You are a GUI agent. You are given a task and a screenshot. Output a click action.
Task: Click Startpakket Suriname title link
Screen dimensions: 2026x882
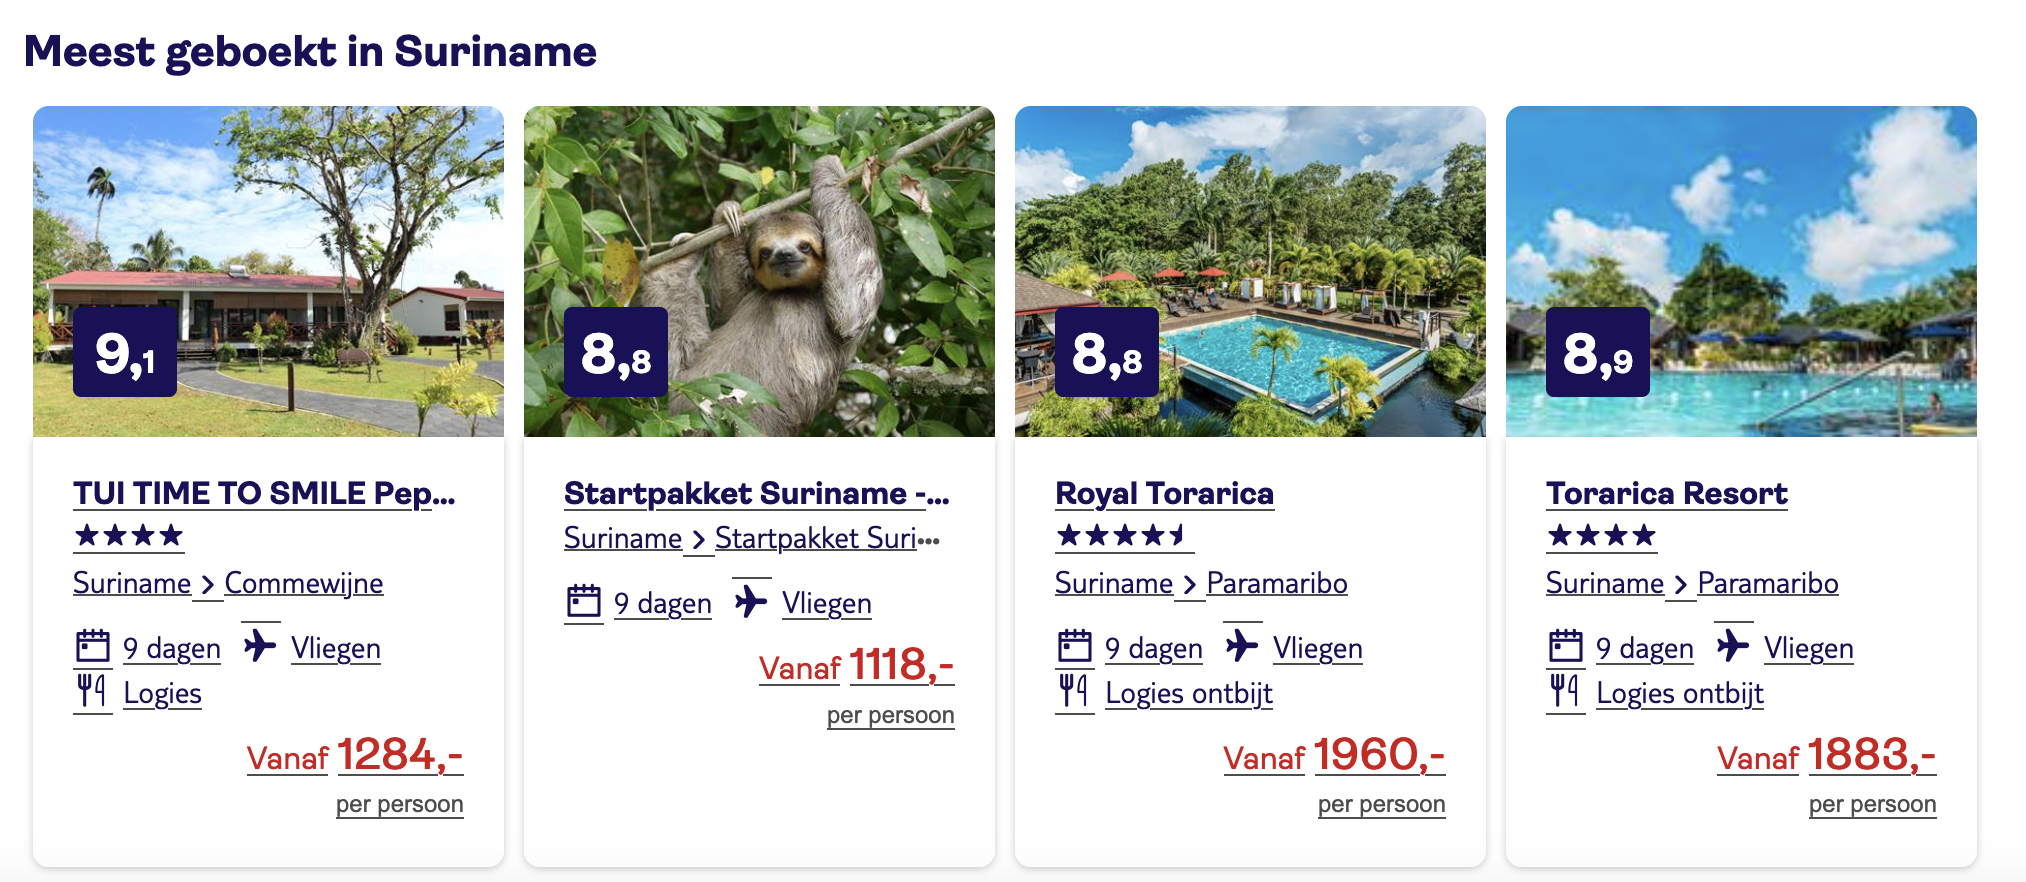pos(756,493)
